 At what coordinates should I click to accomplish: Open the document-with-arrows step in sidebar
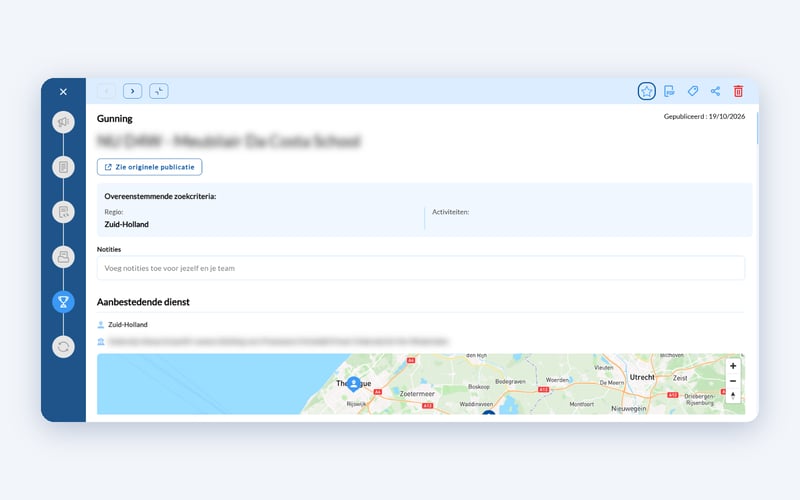click(63, 212)
